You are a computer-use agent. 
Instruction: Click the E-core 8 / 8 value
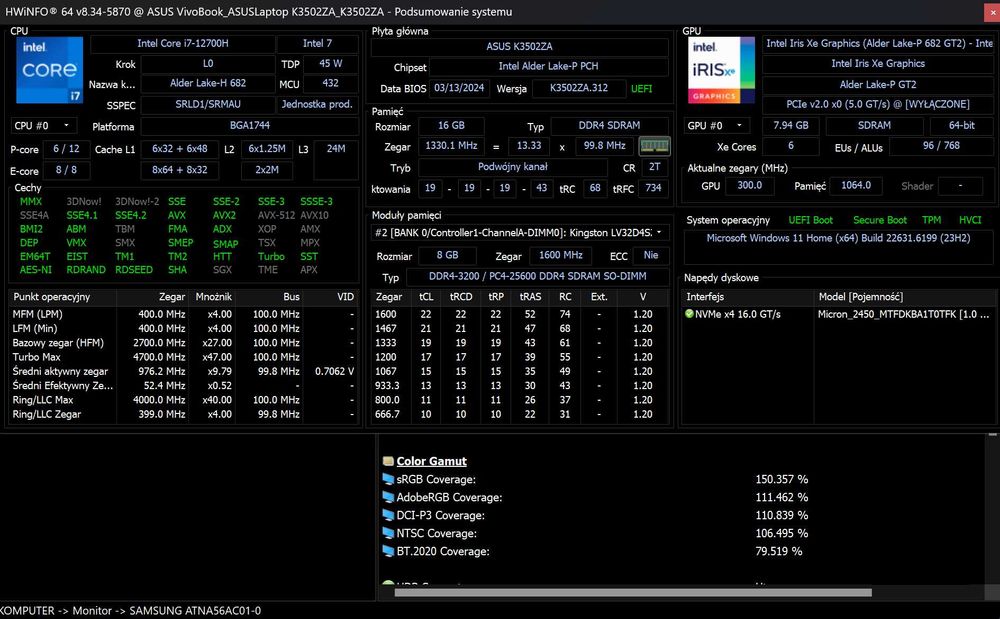66,170
